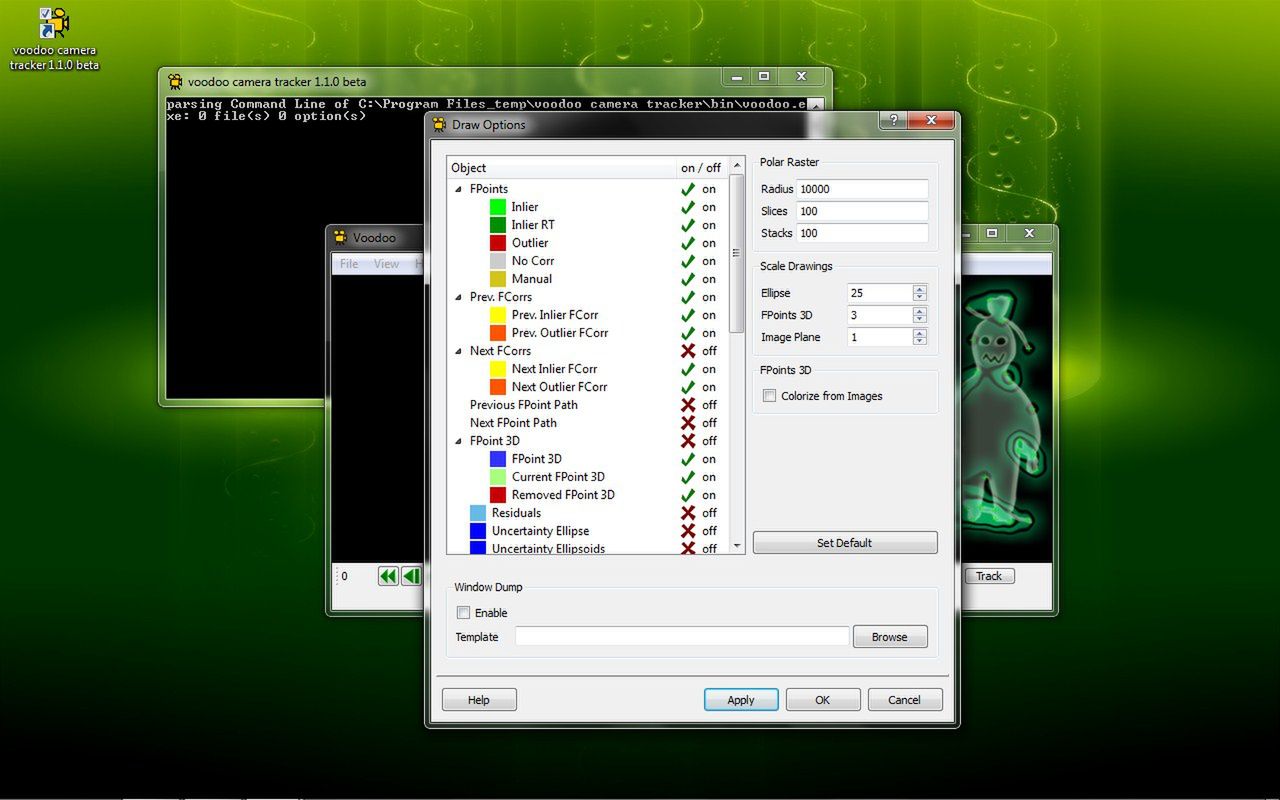Click the Apply button

click(741, 700)
